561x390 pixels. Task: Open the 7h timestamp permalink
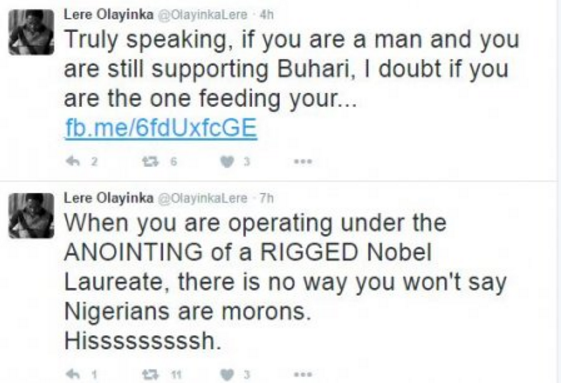tap(267, 198)
